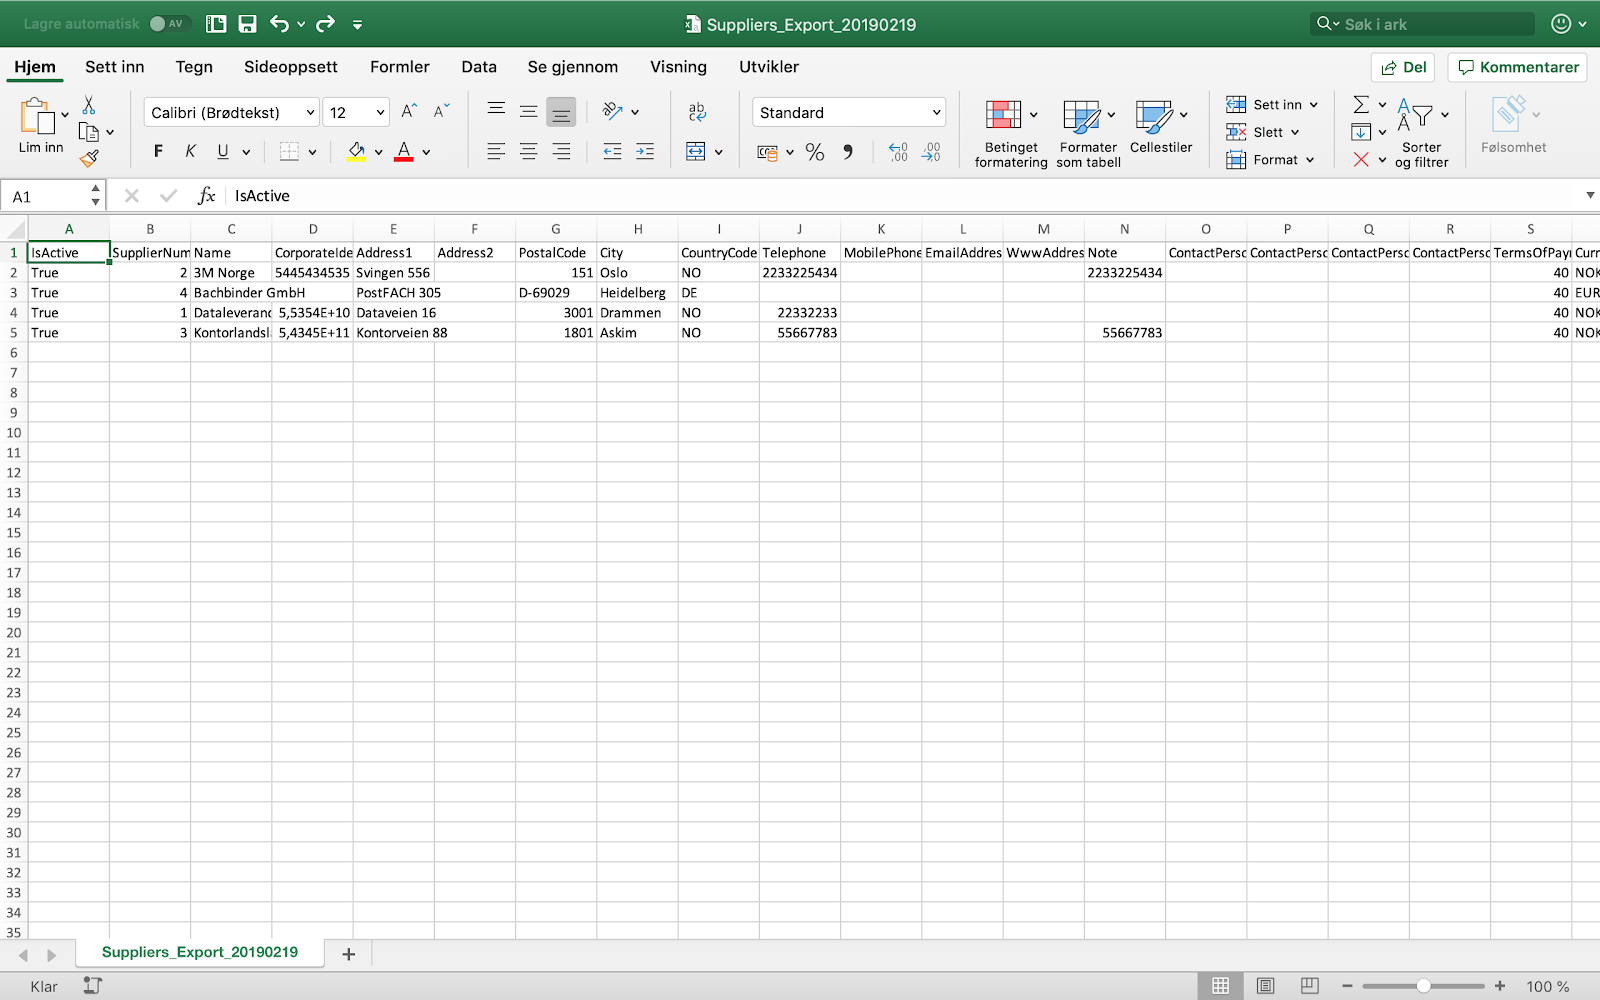Apply the red font color A
The width and height of the screenshot is (1600, 1000).
(x=404, y=151)
